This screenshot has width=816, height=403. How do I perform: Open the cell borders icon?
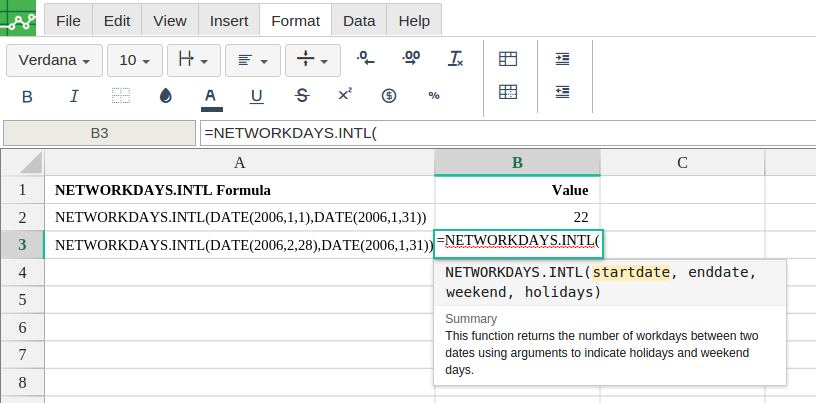[x=120, y=96]
